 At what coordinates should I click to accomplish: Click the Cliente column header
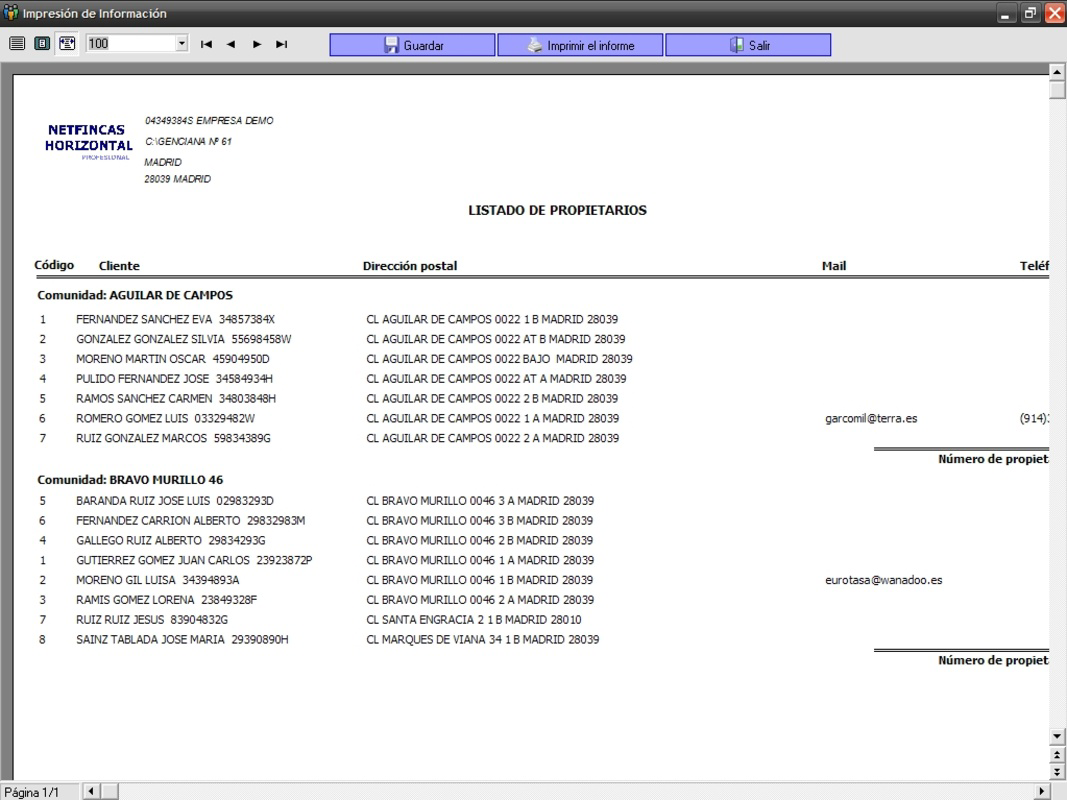pyautogui.click(x=119, y=266)
